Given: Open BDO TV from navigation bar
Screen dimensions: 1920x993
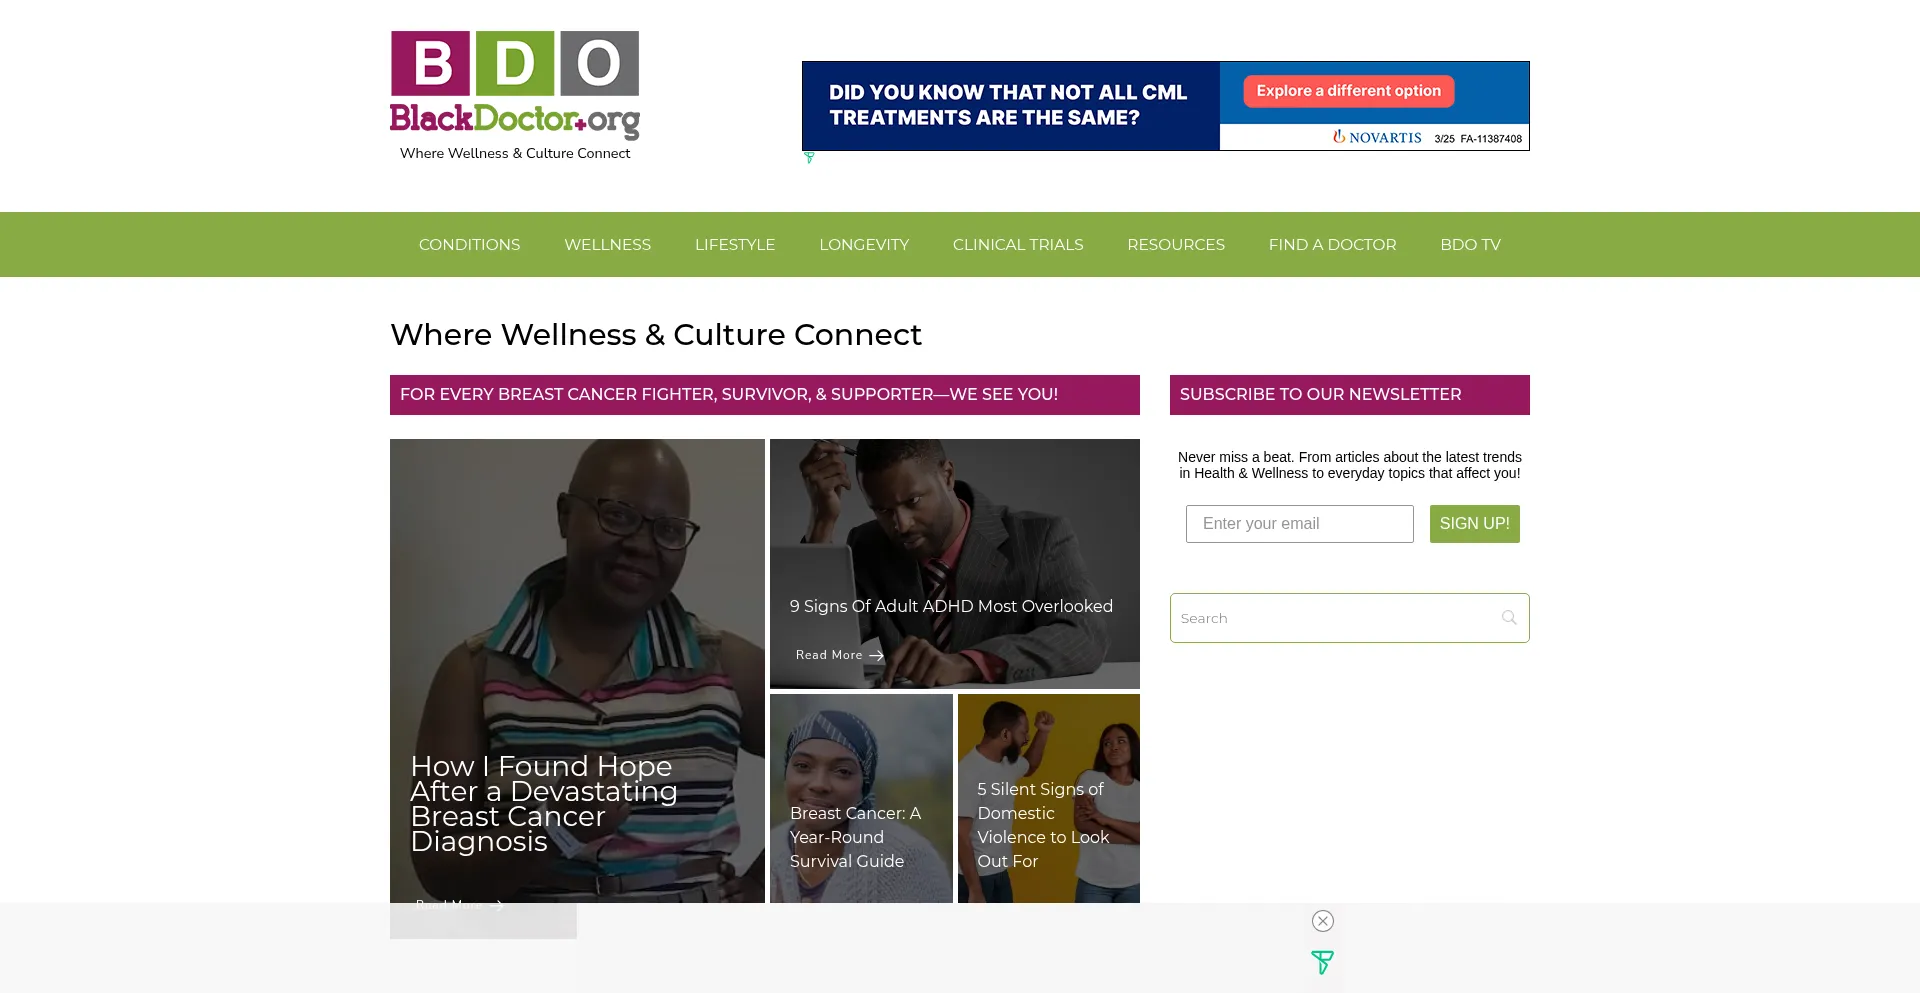Looking at the screenshot, I should pos(1470,245).
